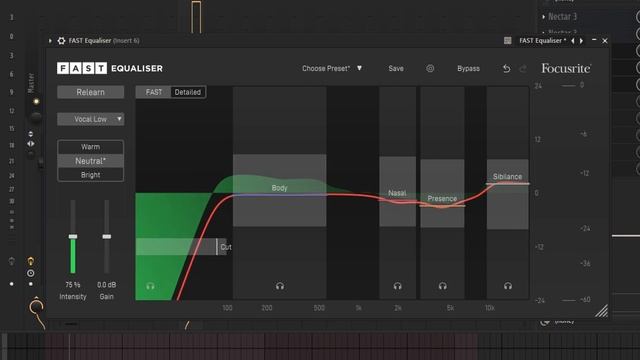Open the Vocal Low profile dropdown

click(x=91, y=119)
